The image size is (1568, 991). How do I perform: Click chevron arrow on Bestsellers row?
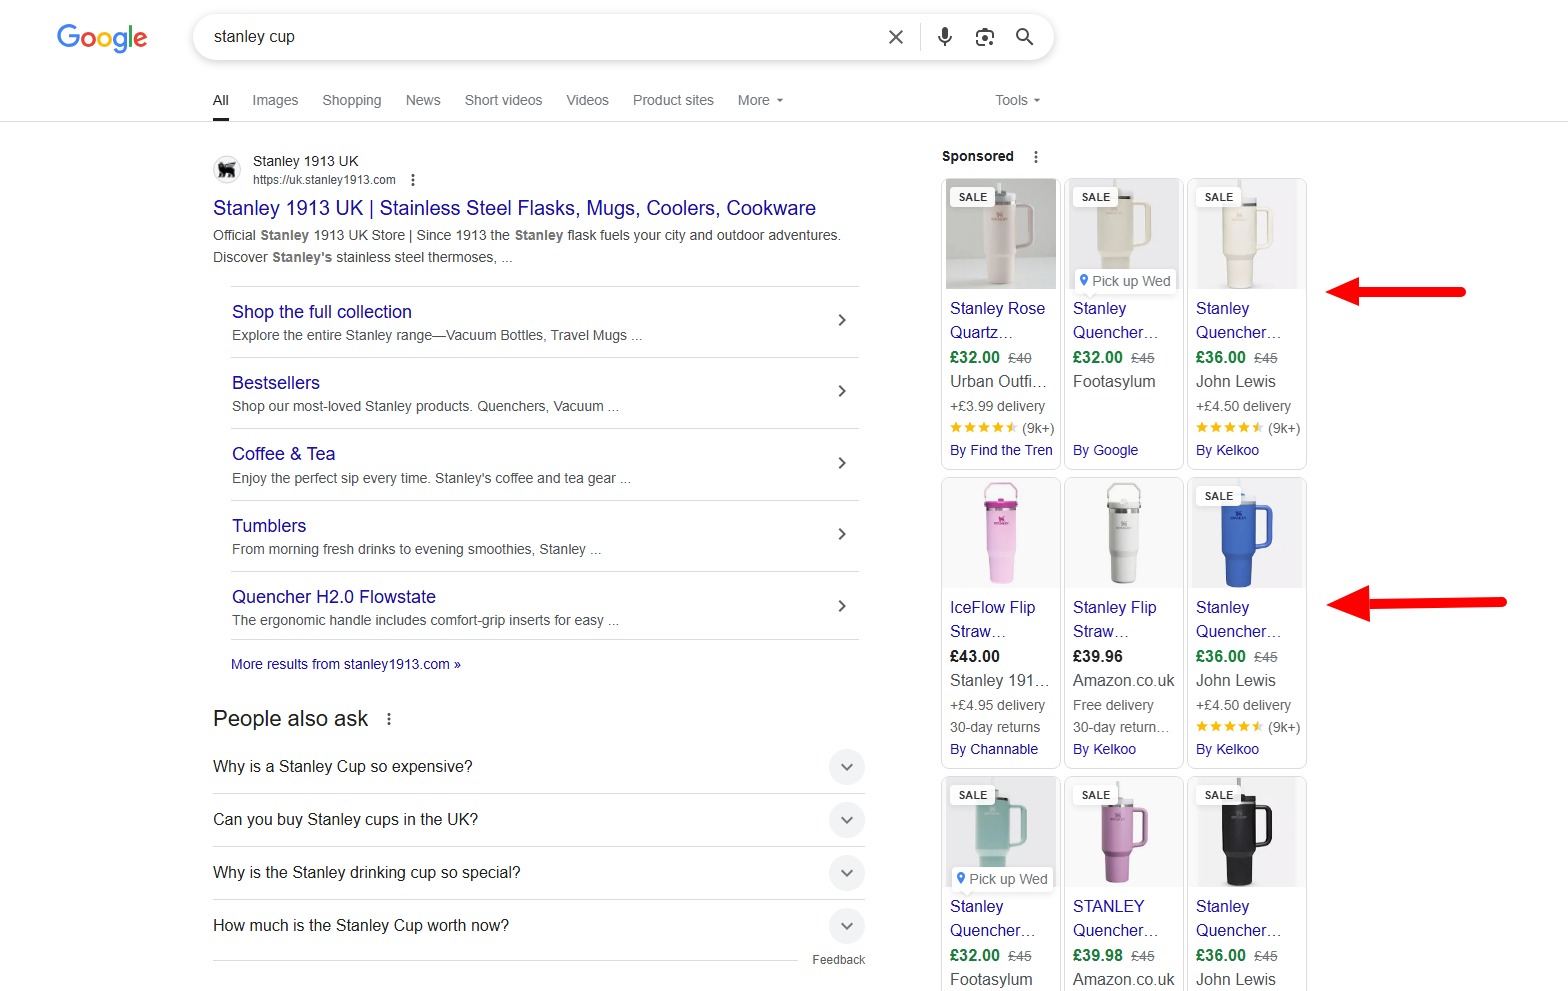842,391
